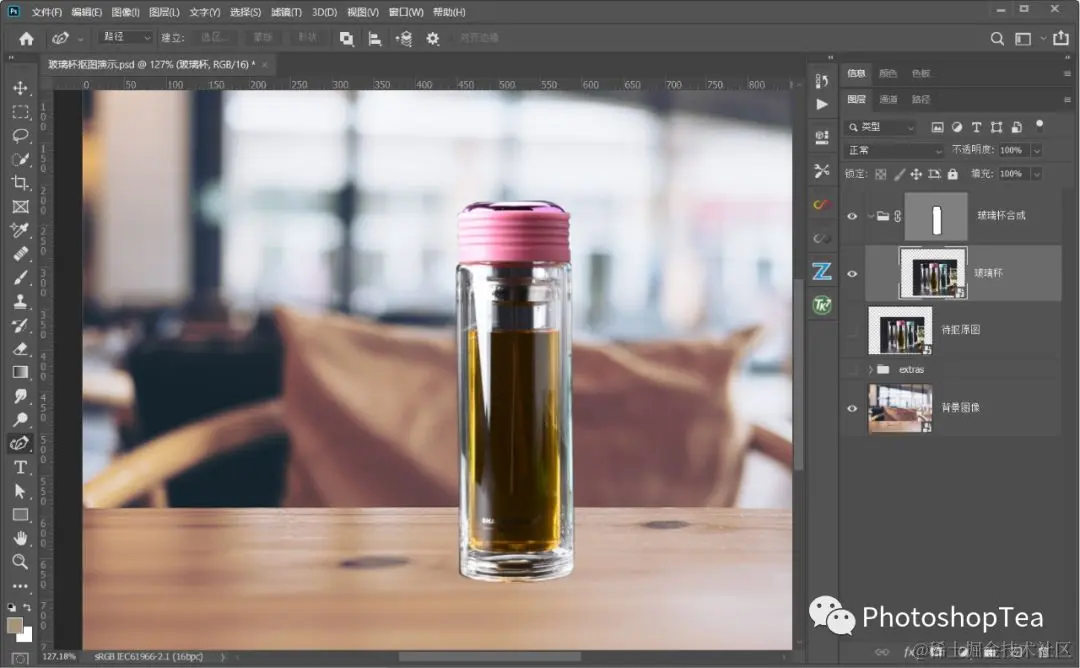The width and height of the screenshot is (1080, 668).
Task: Open the path operations icon
Action: point(346,39)
